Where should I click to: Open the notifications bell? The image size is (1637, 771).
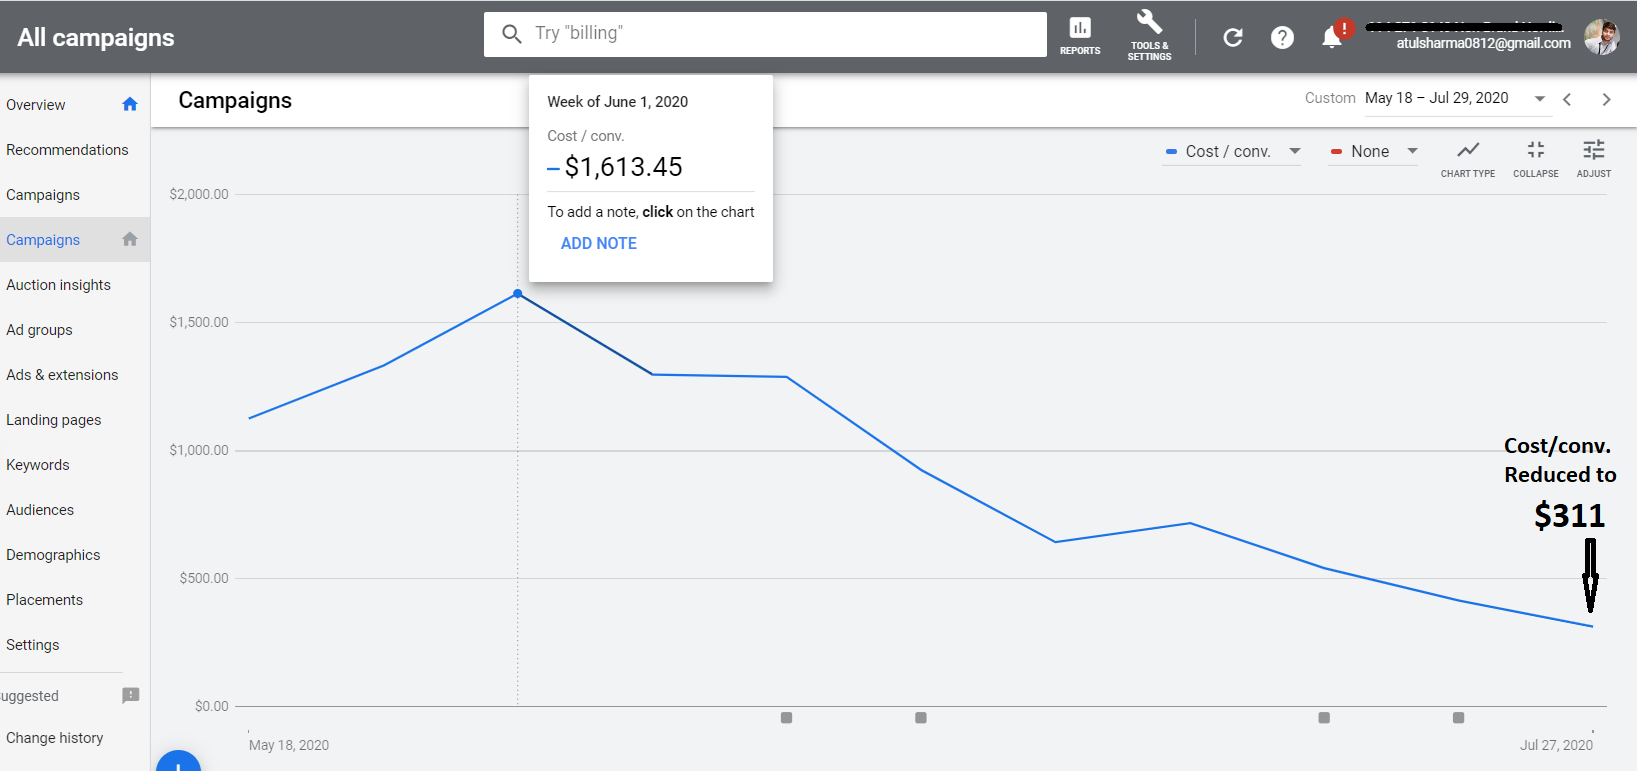coord(1332,37)
